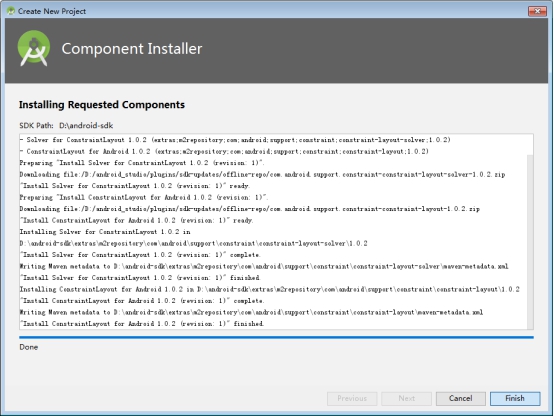Click the blue installation progress bar
554x416 pixels.
click(x=276, y=338)
